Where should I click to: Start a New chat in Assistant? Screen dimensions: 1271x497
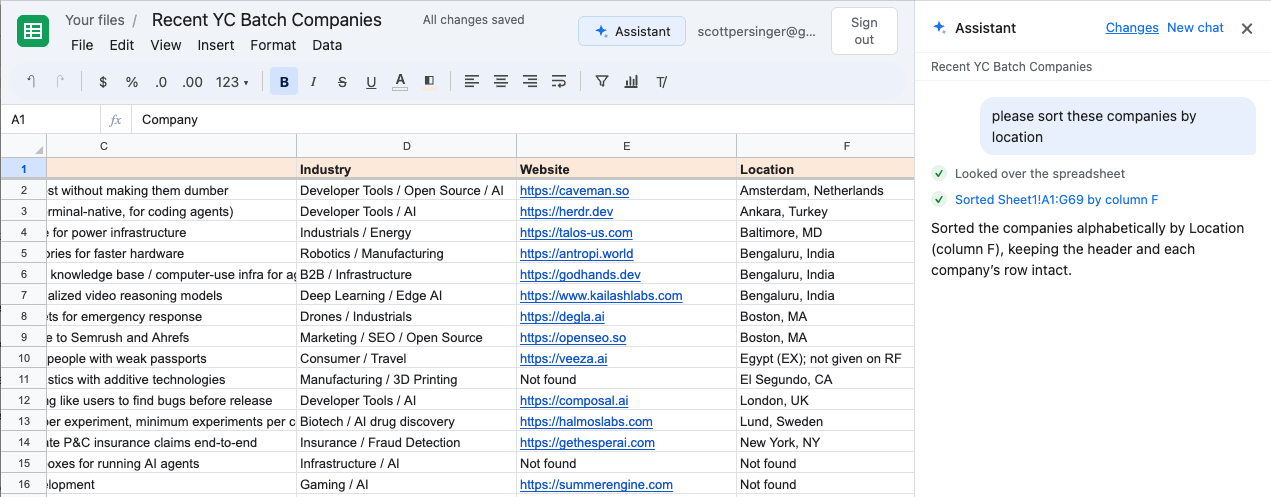coord(1195,28)
